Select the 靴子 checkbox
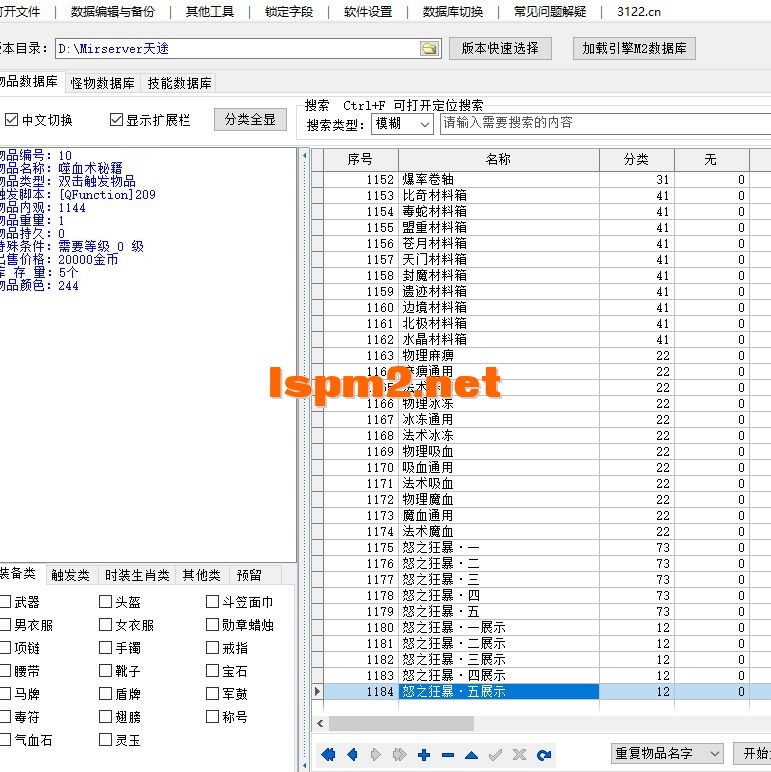 pyautogui.click(x=105, y=671)
